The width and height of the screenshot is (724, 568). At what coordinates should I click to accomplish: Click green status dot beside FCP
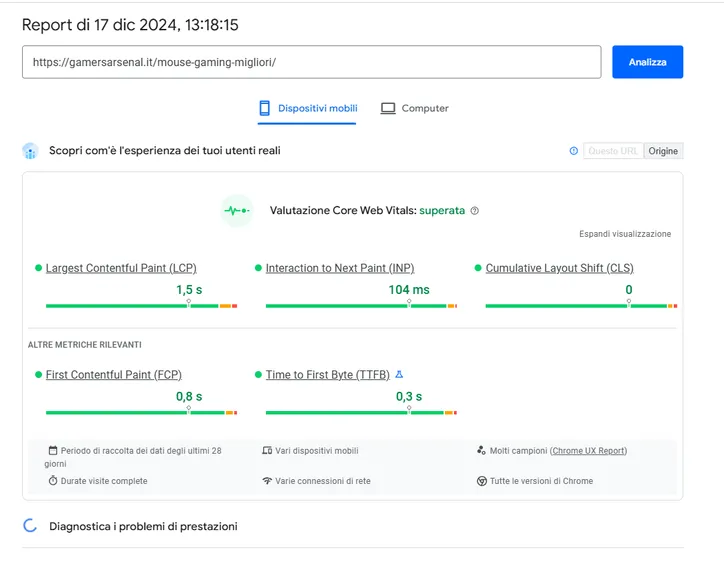pos(38,375)
